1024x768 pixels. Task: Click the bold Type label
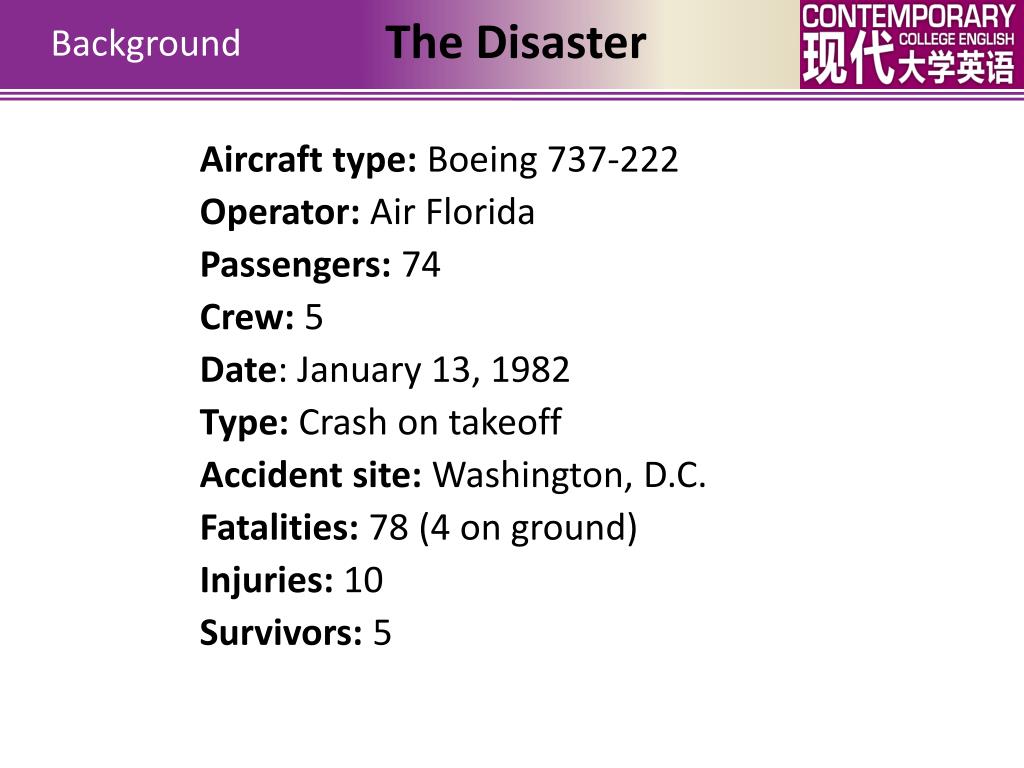[x=244, y=424]
